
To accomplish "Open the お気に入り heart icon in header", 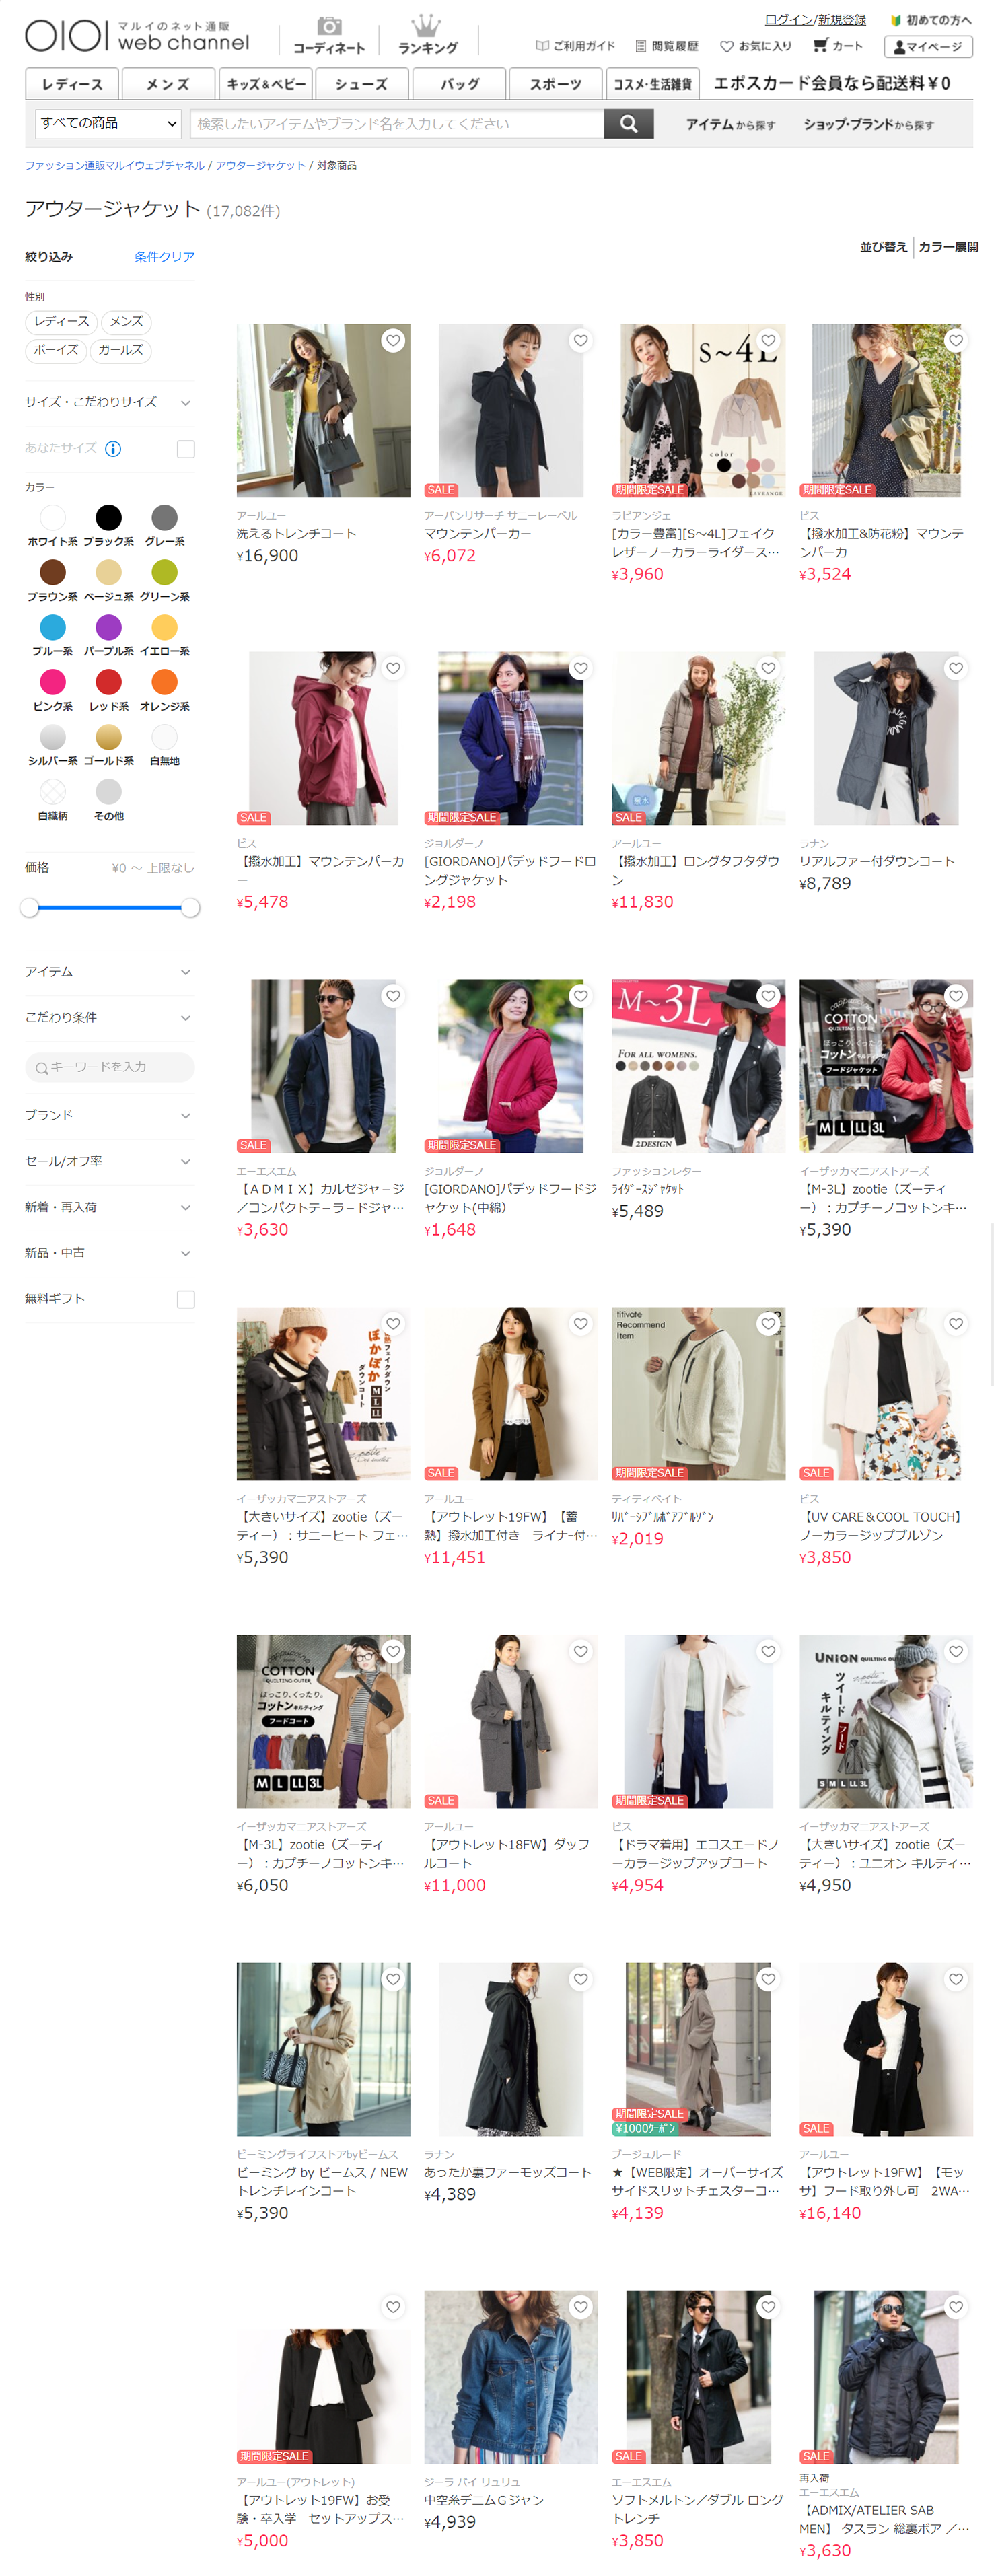I will [x=727, y=46].
